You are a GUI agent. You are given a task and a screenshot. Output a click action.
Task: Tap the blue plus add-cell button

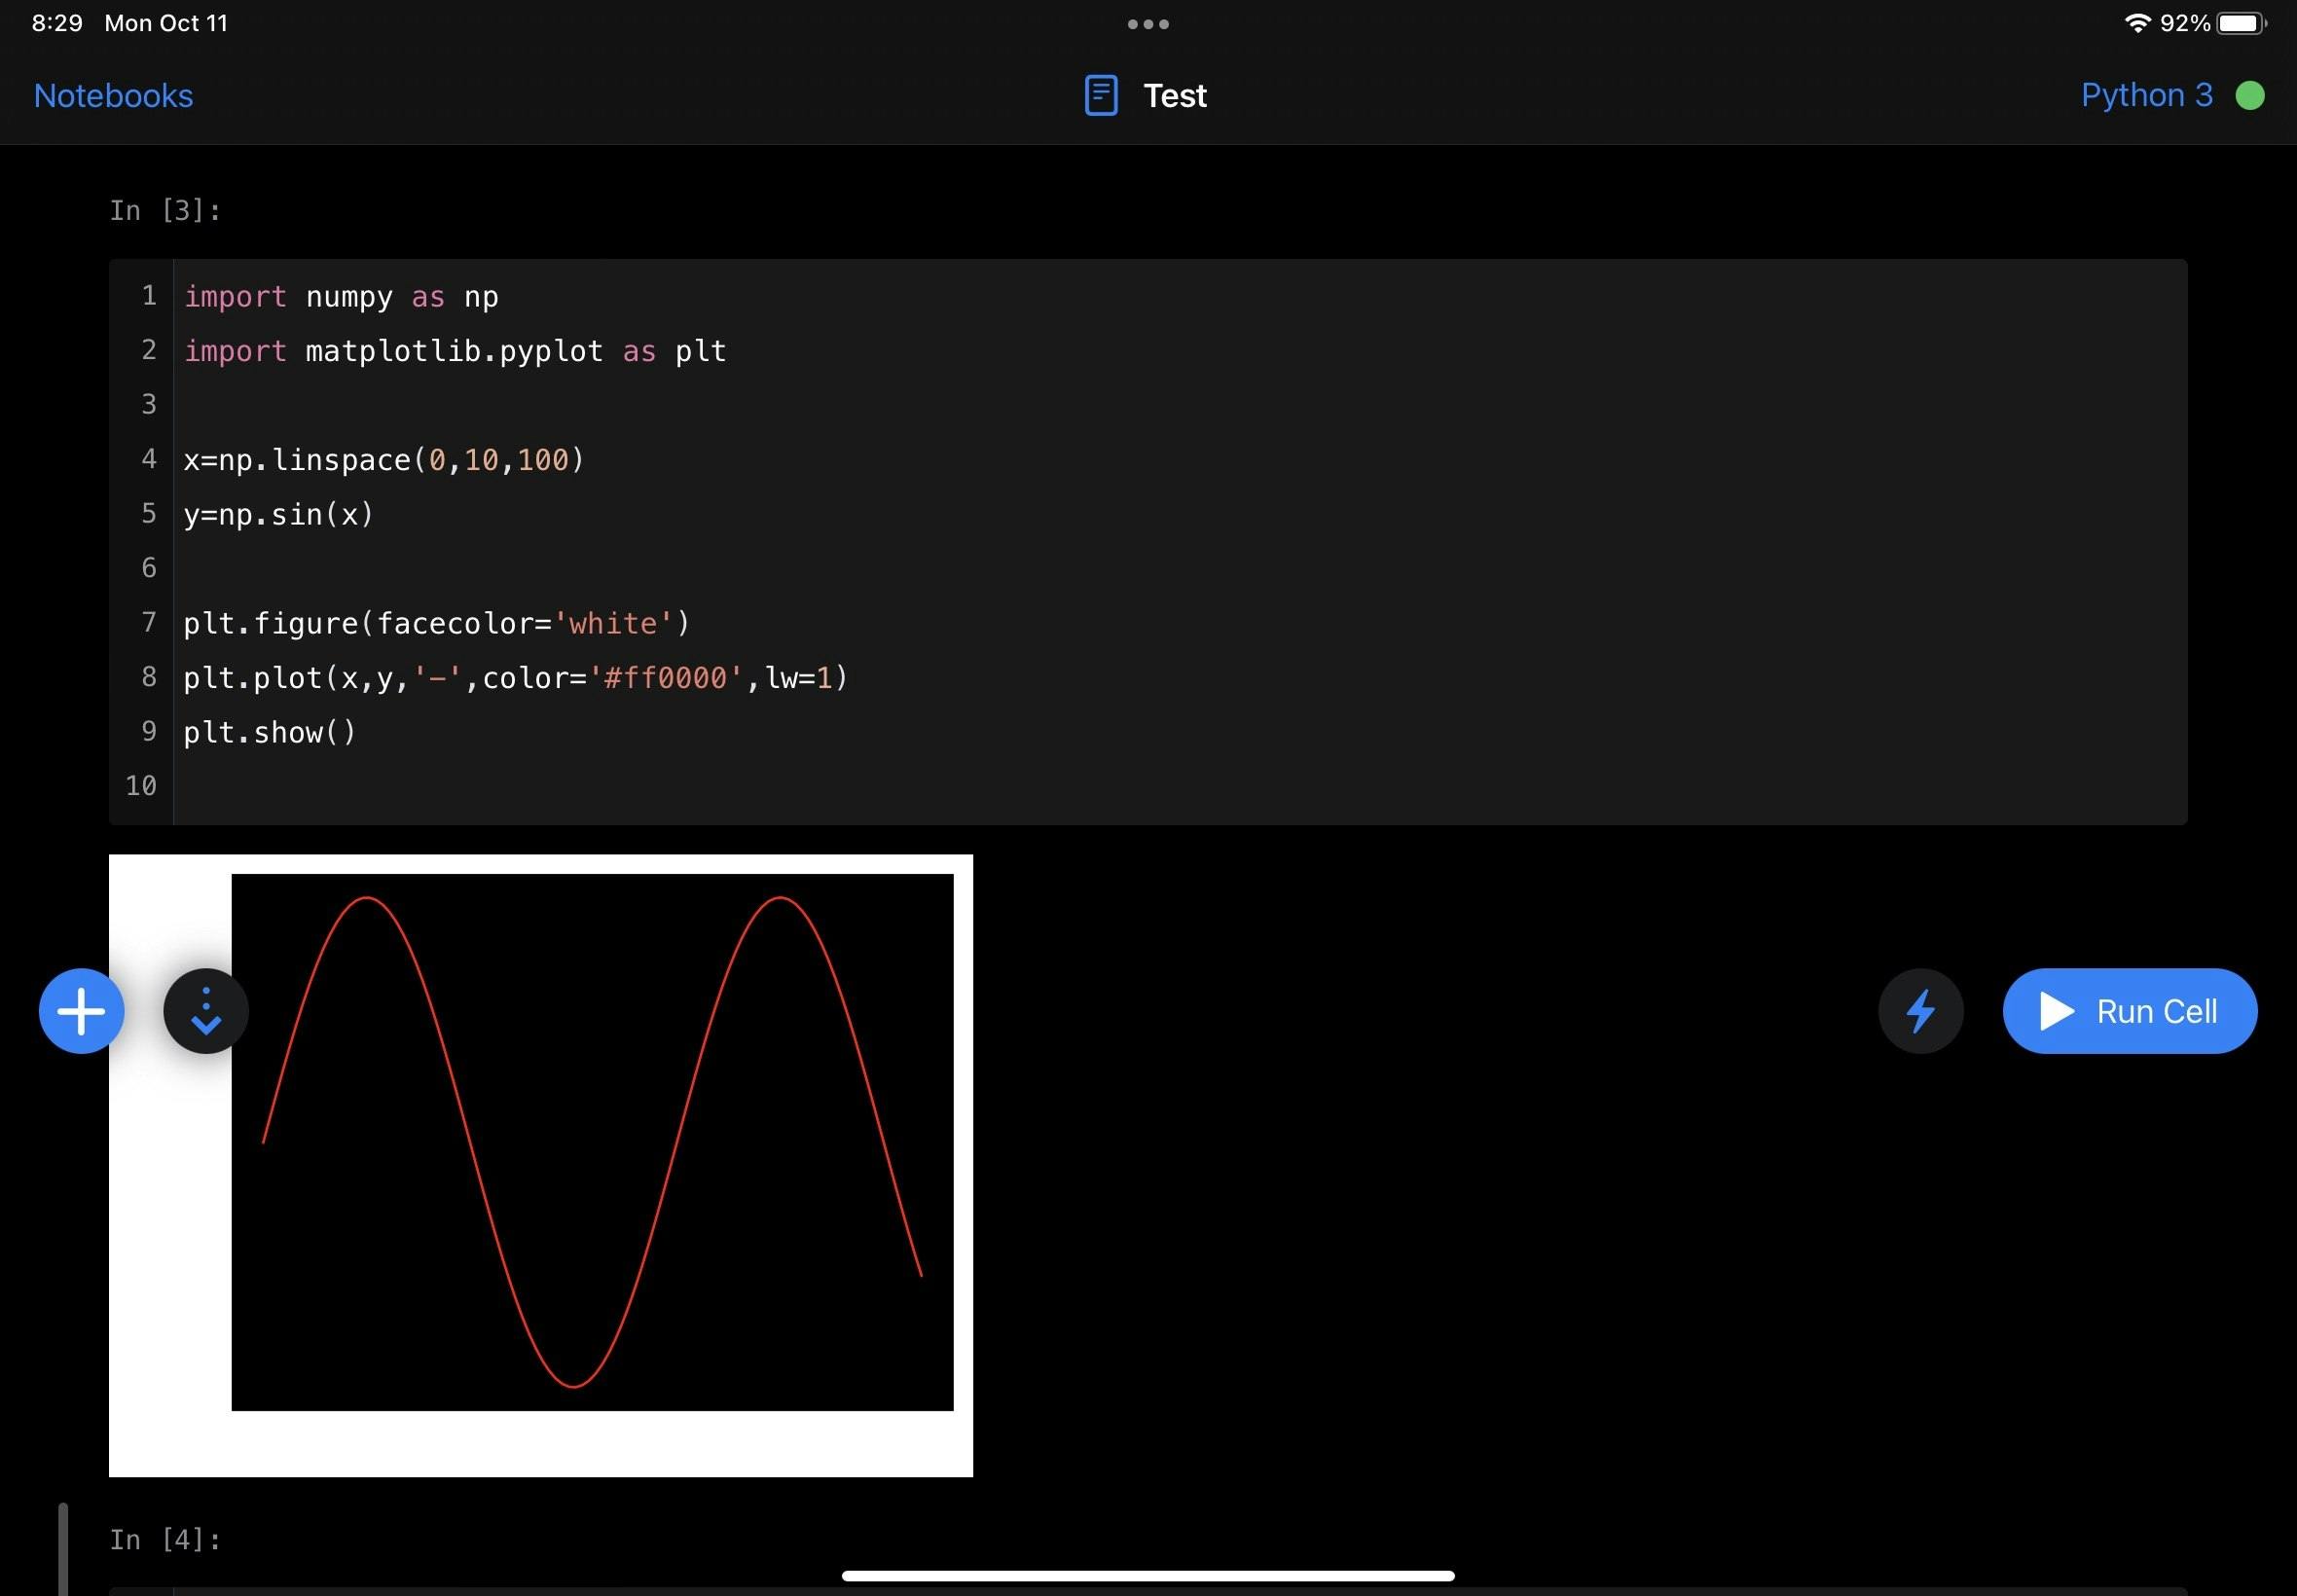pos(81,1011)
